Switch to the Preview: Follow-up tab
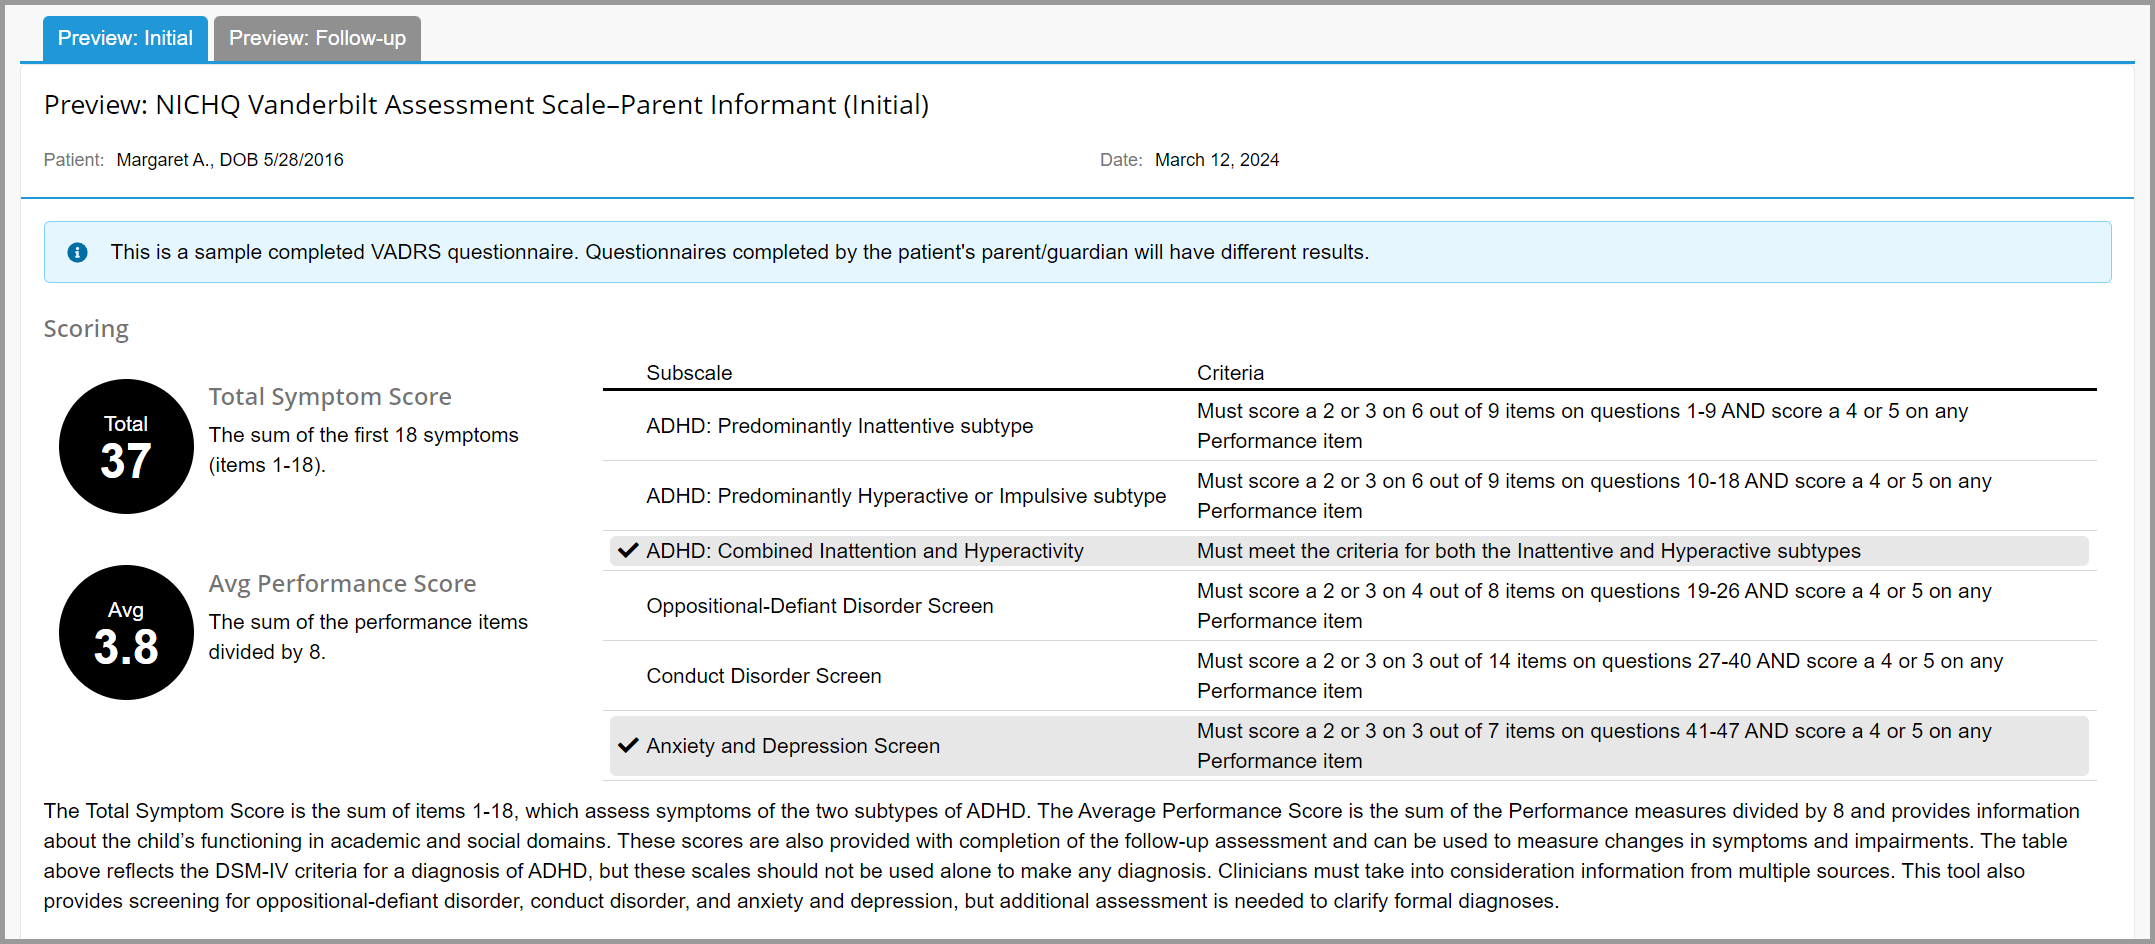Screen dimensions: 2155x944 point(316,38)
